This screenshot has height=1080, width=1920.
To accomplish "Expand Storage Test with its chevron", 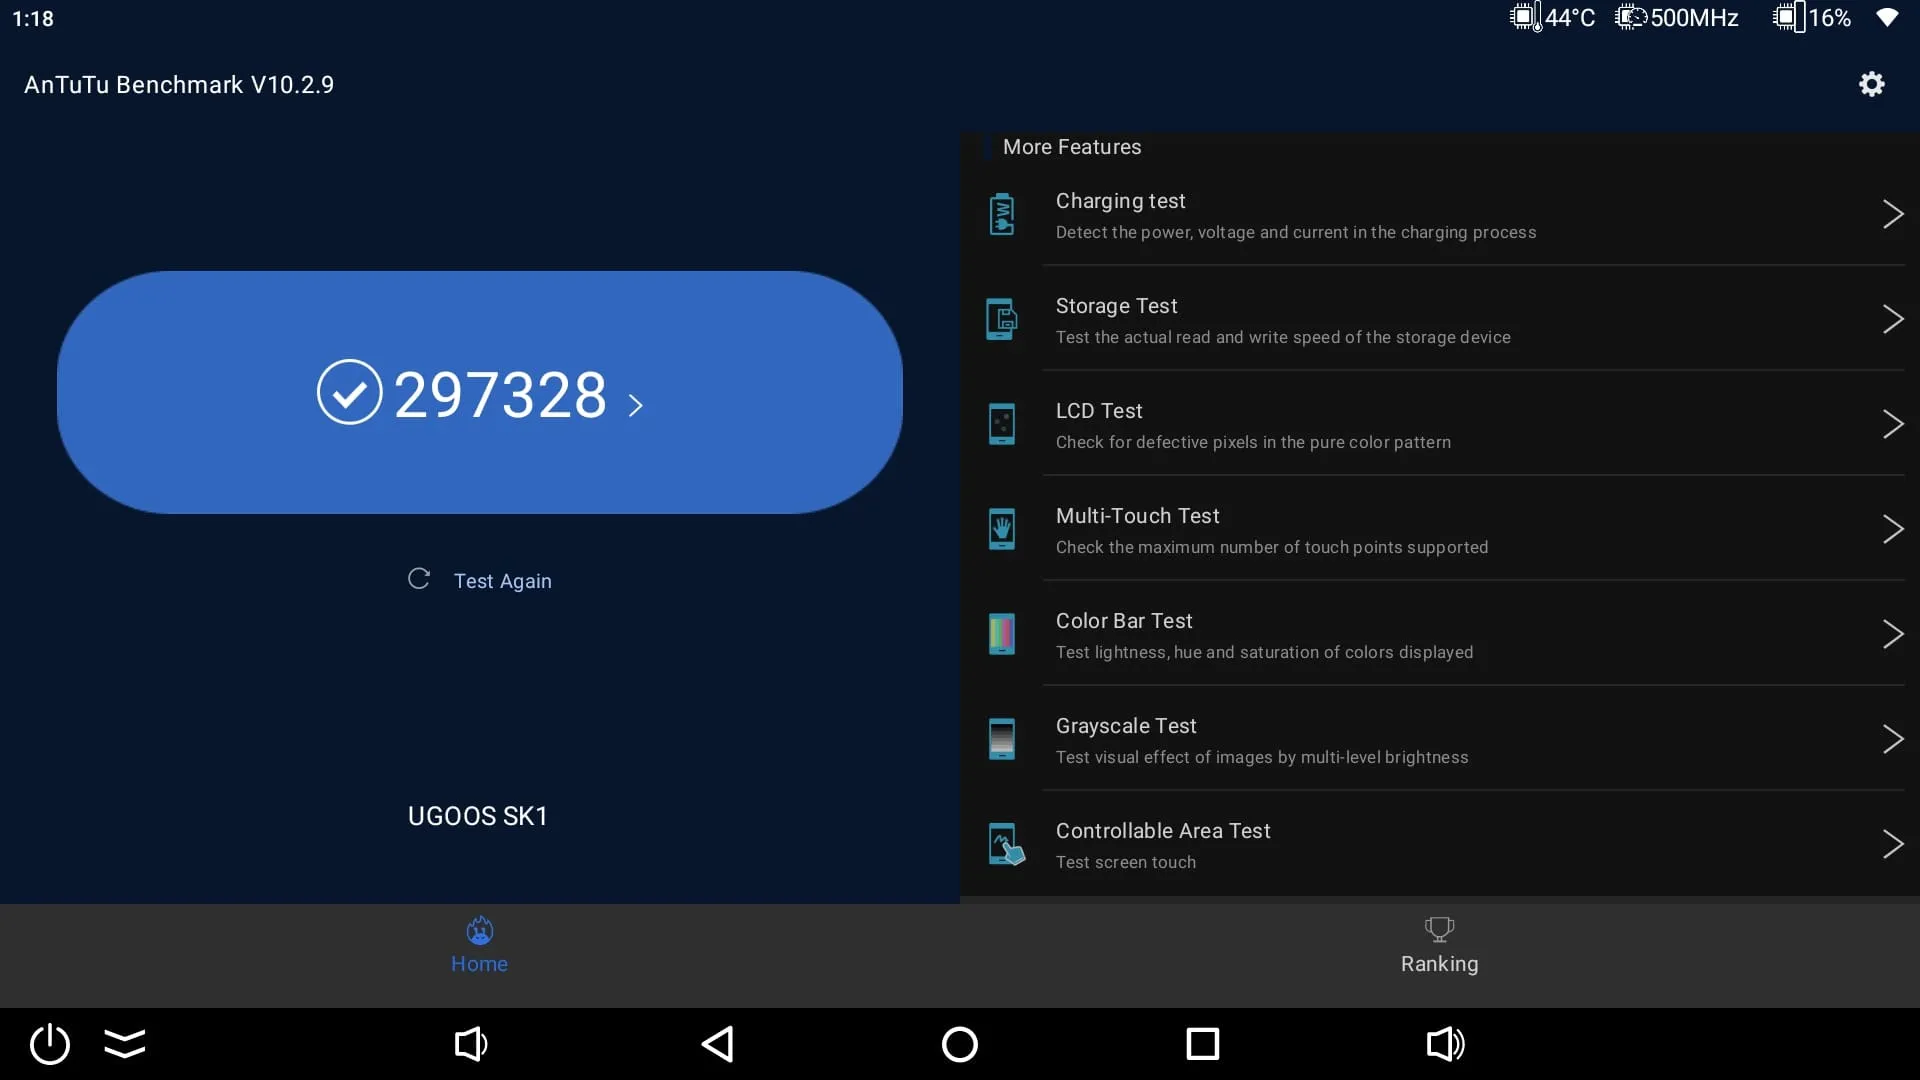I will (x=1892, y=319).
